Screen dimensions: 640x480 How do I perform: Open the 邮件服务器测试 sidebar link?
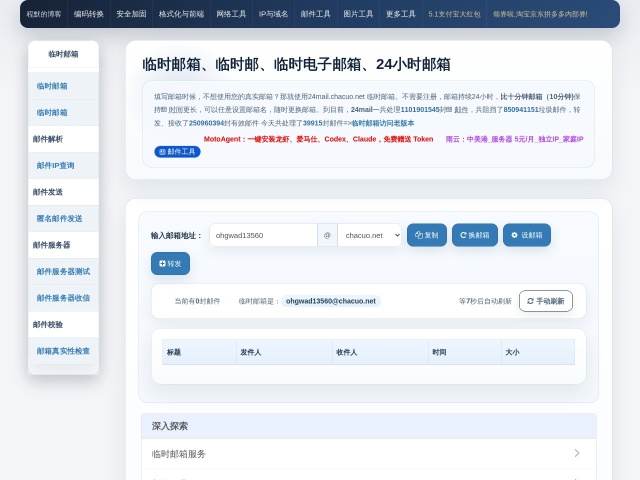[x=63, y=272]
